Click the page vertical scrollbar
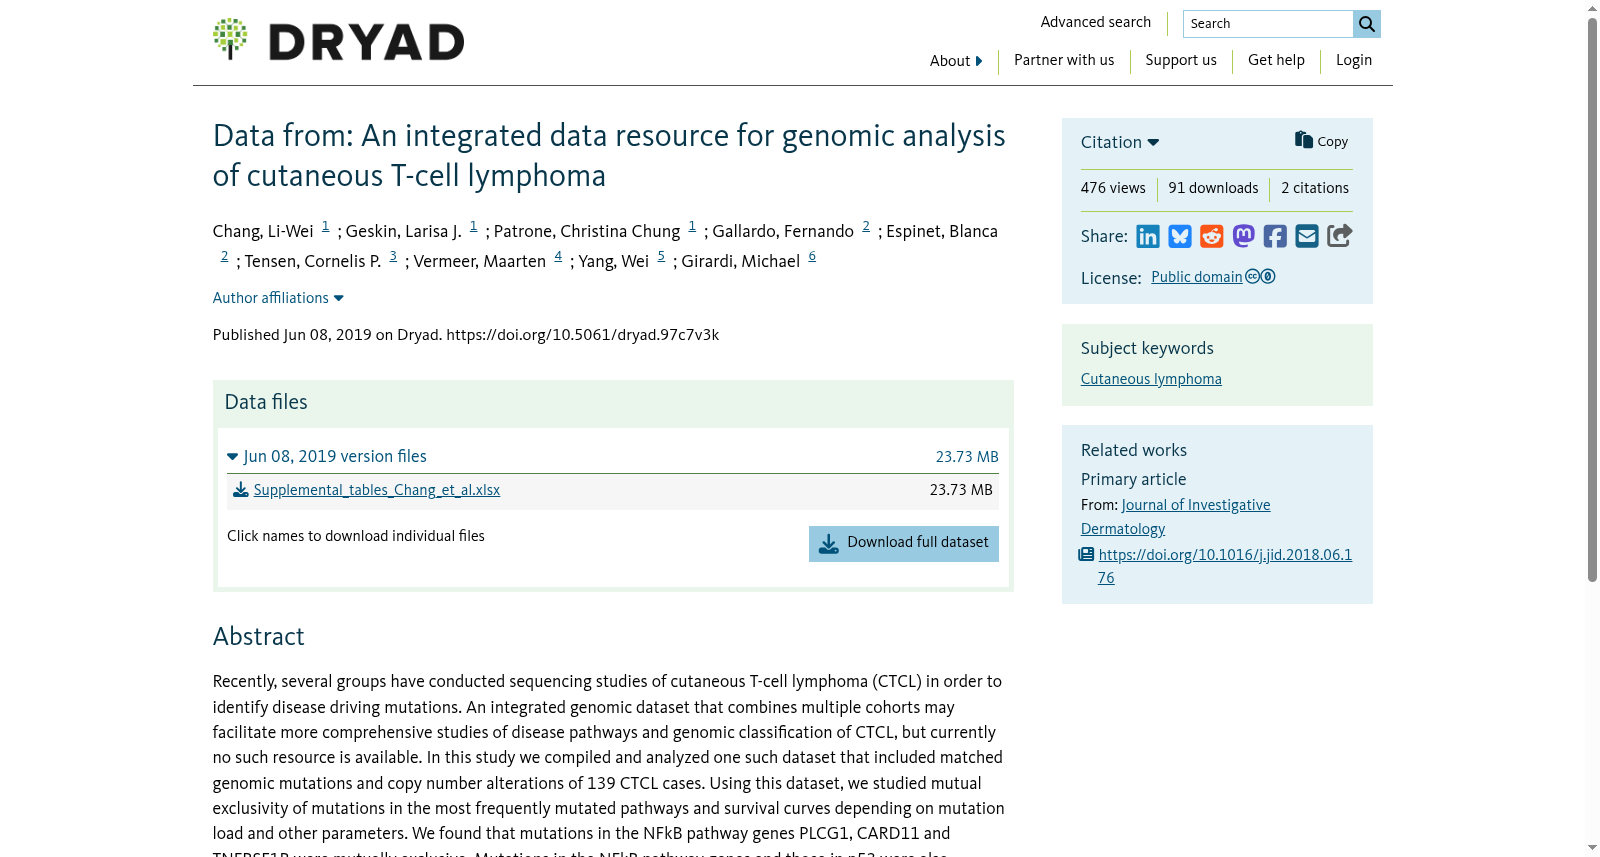This screenshot has height=857, width=1600. click(1592, 300)
